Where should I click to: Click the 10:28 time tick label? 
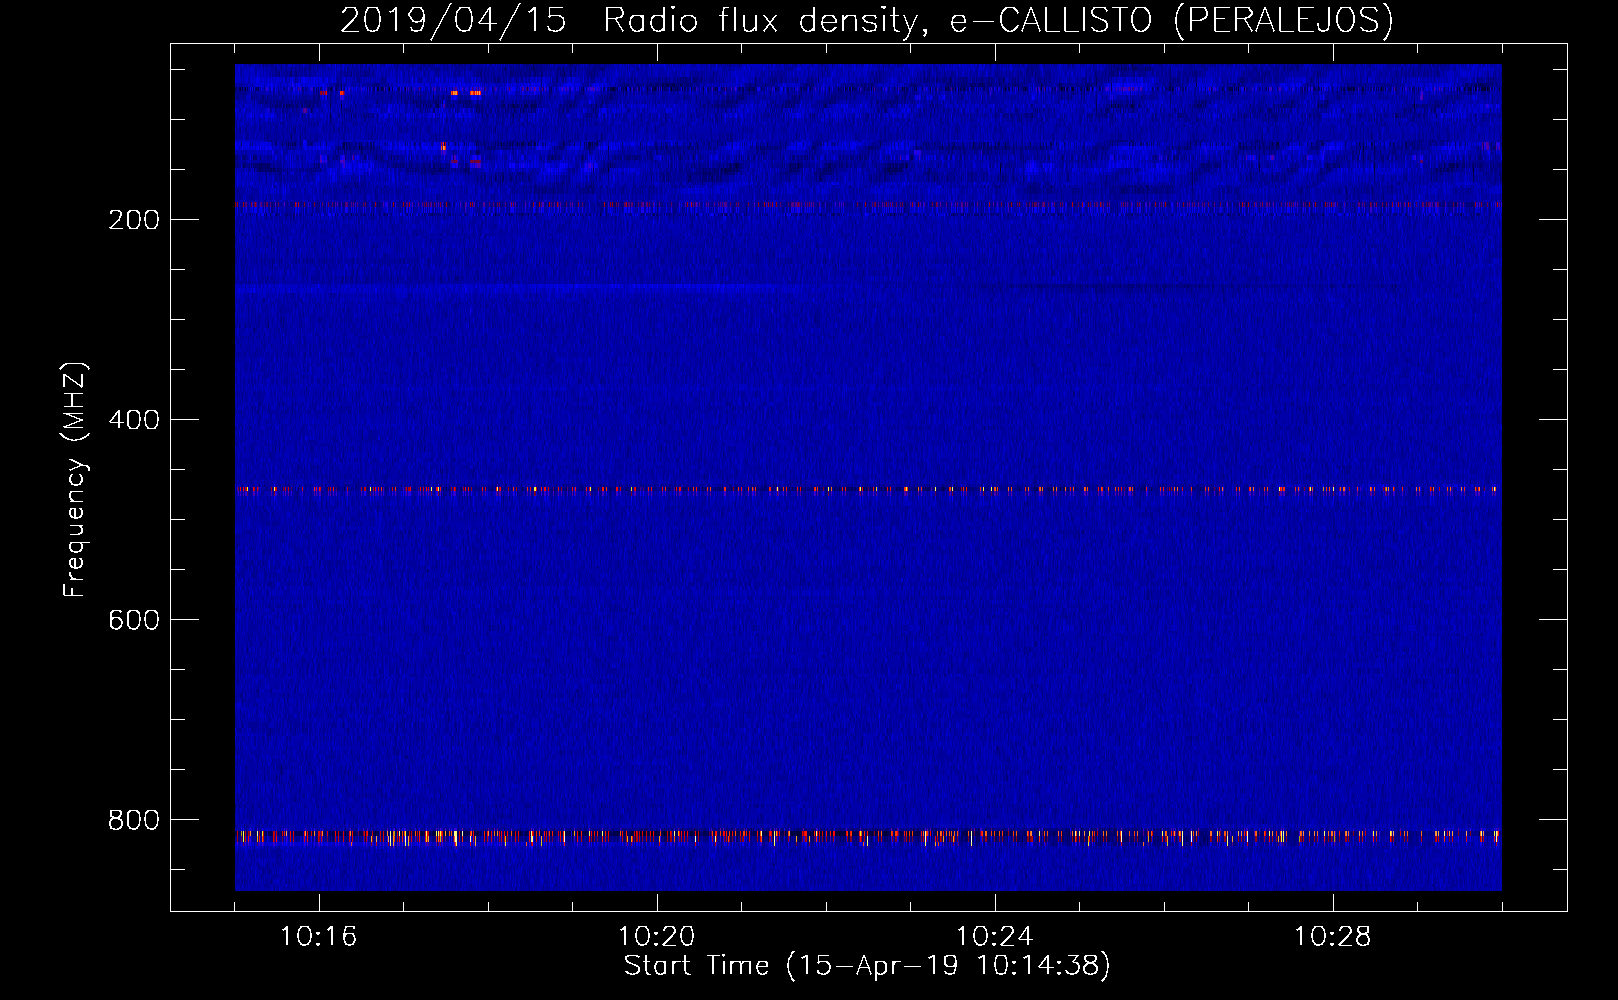click(1332, 937)
